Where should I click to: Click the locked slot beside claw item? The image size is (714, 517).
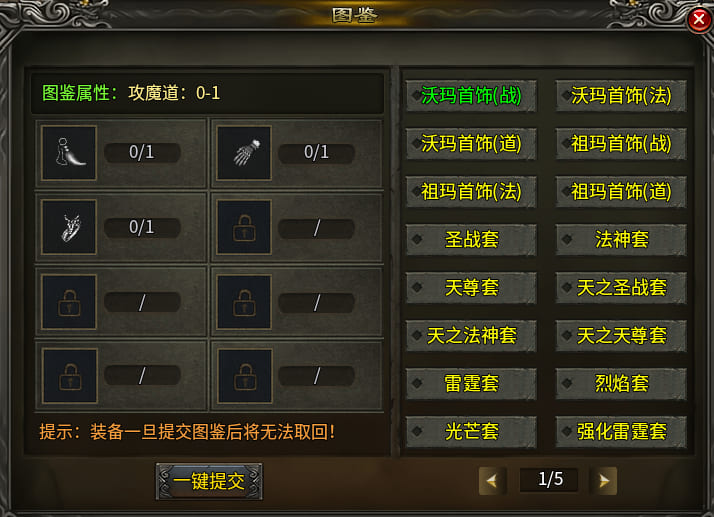(244, 227)
